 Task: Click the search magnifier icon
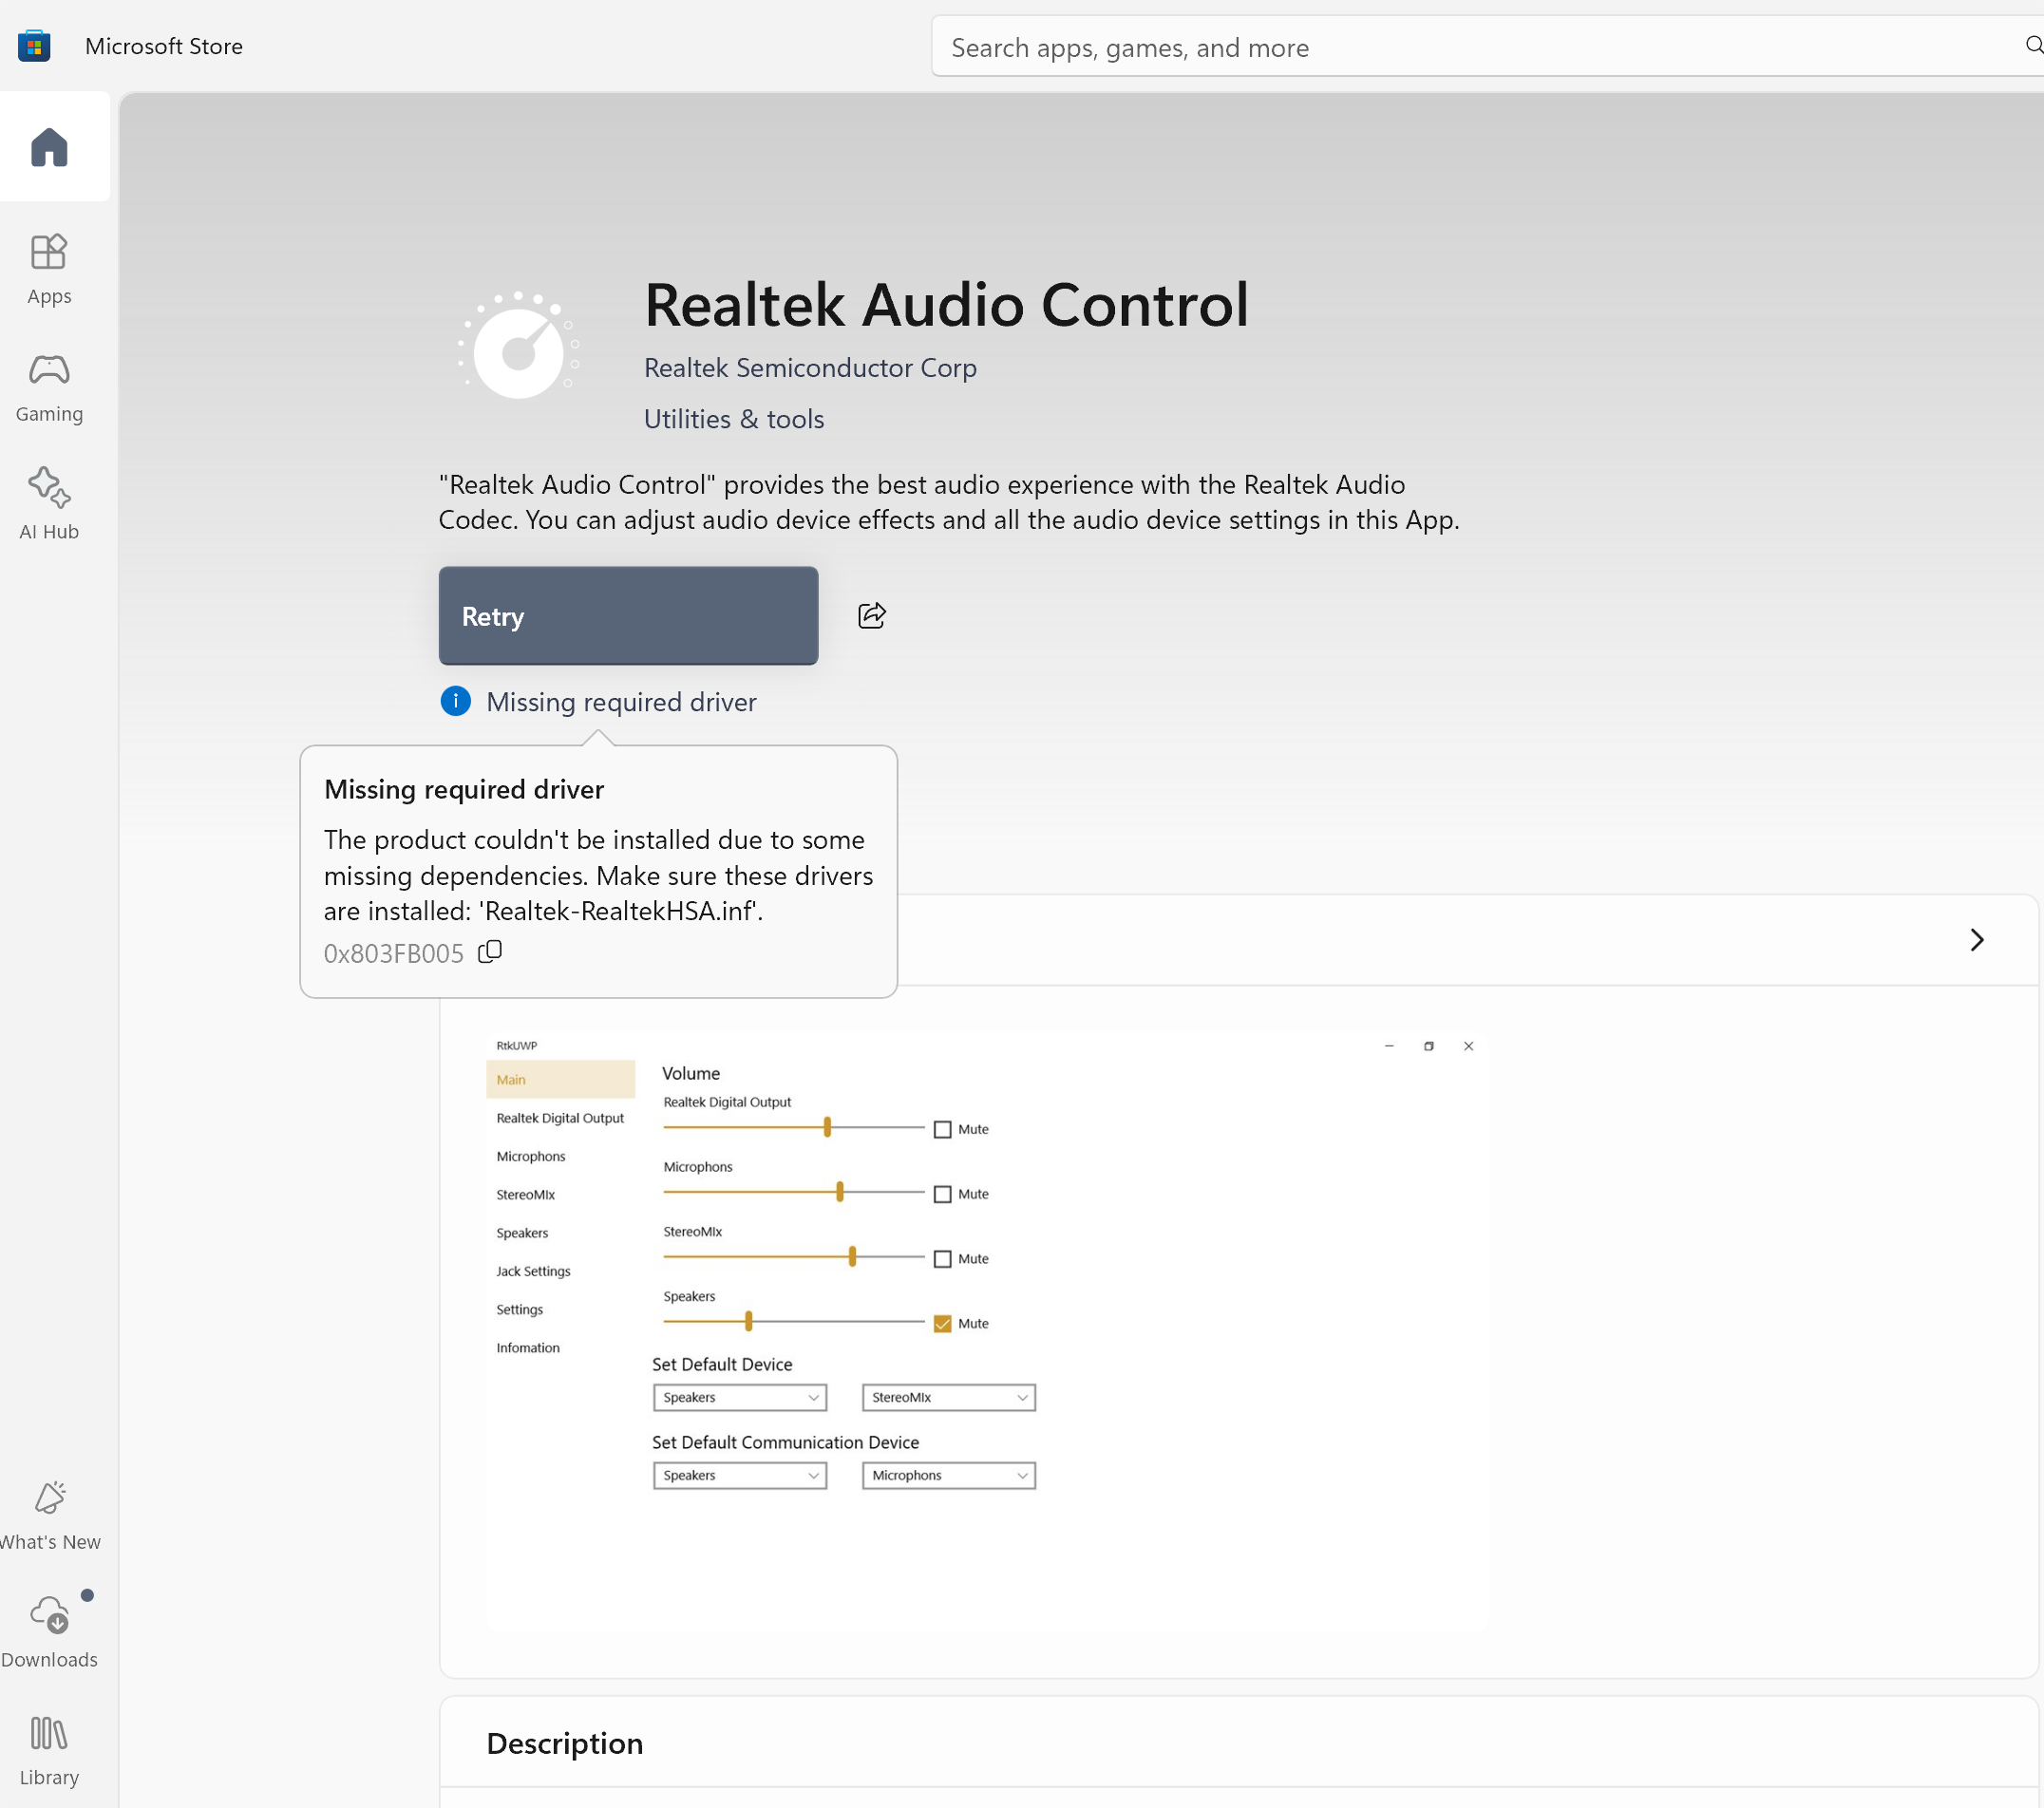pyautogui.click(x=2033, y=45)
